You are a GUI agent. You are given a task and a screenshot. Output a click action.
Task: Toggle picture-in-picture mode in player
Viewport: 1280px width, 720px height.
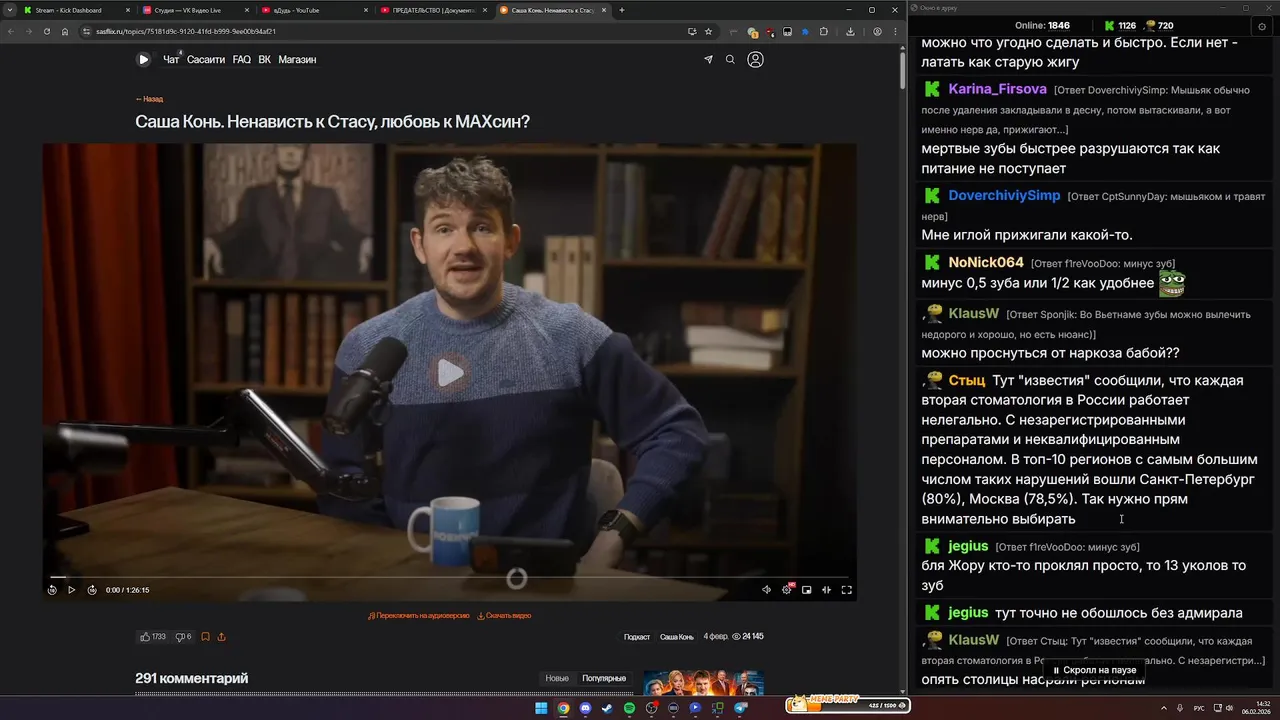point(807,590)
